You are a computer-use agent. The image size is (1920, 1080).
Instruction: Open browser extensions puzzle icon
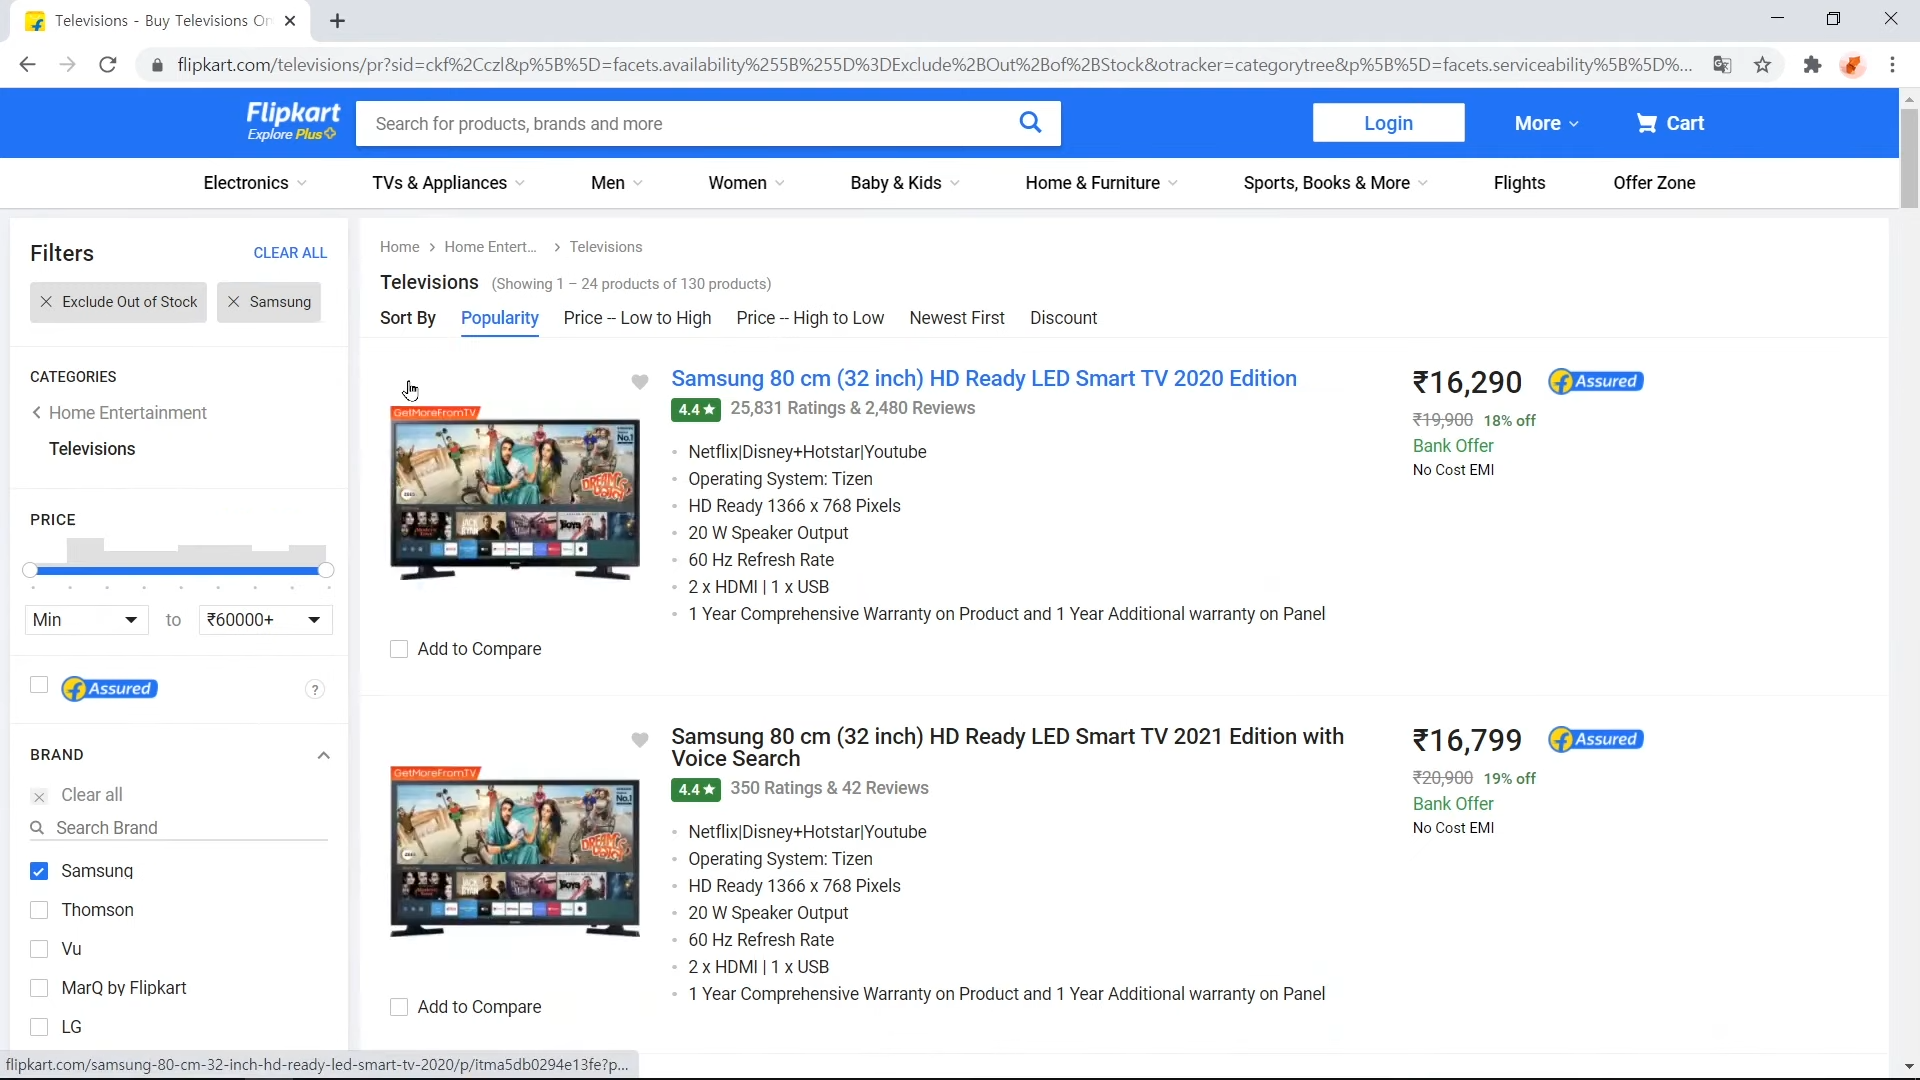point(1812,65)
